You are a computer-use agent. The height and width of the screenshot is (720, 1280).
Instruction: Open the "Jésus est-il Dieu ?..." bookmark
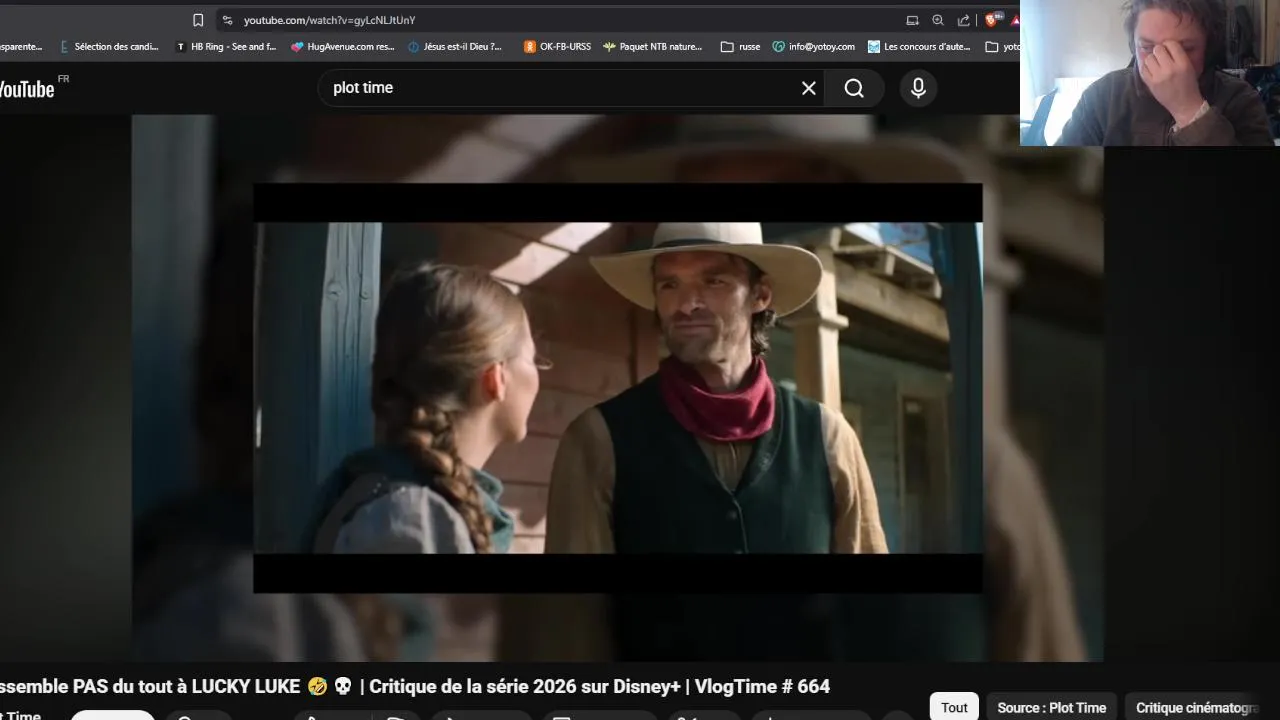click(455, 46)
